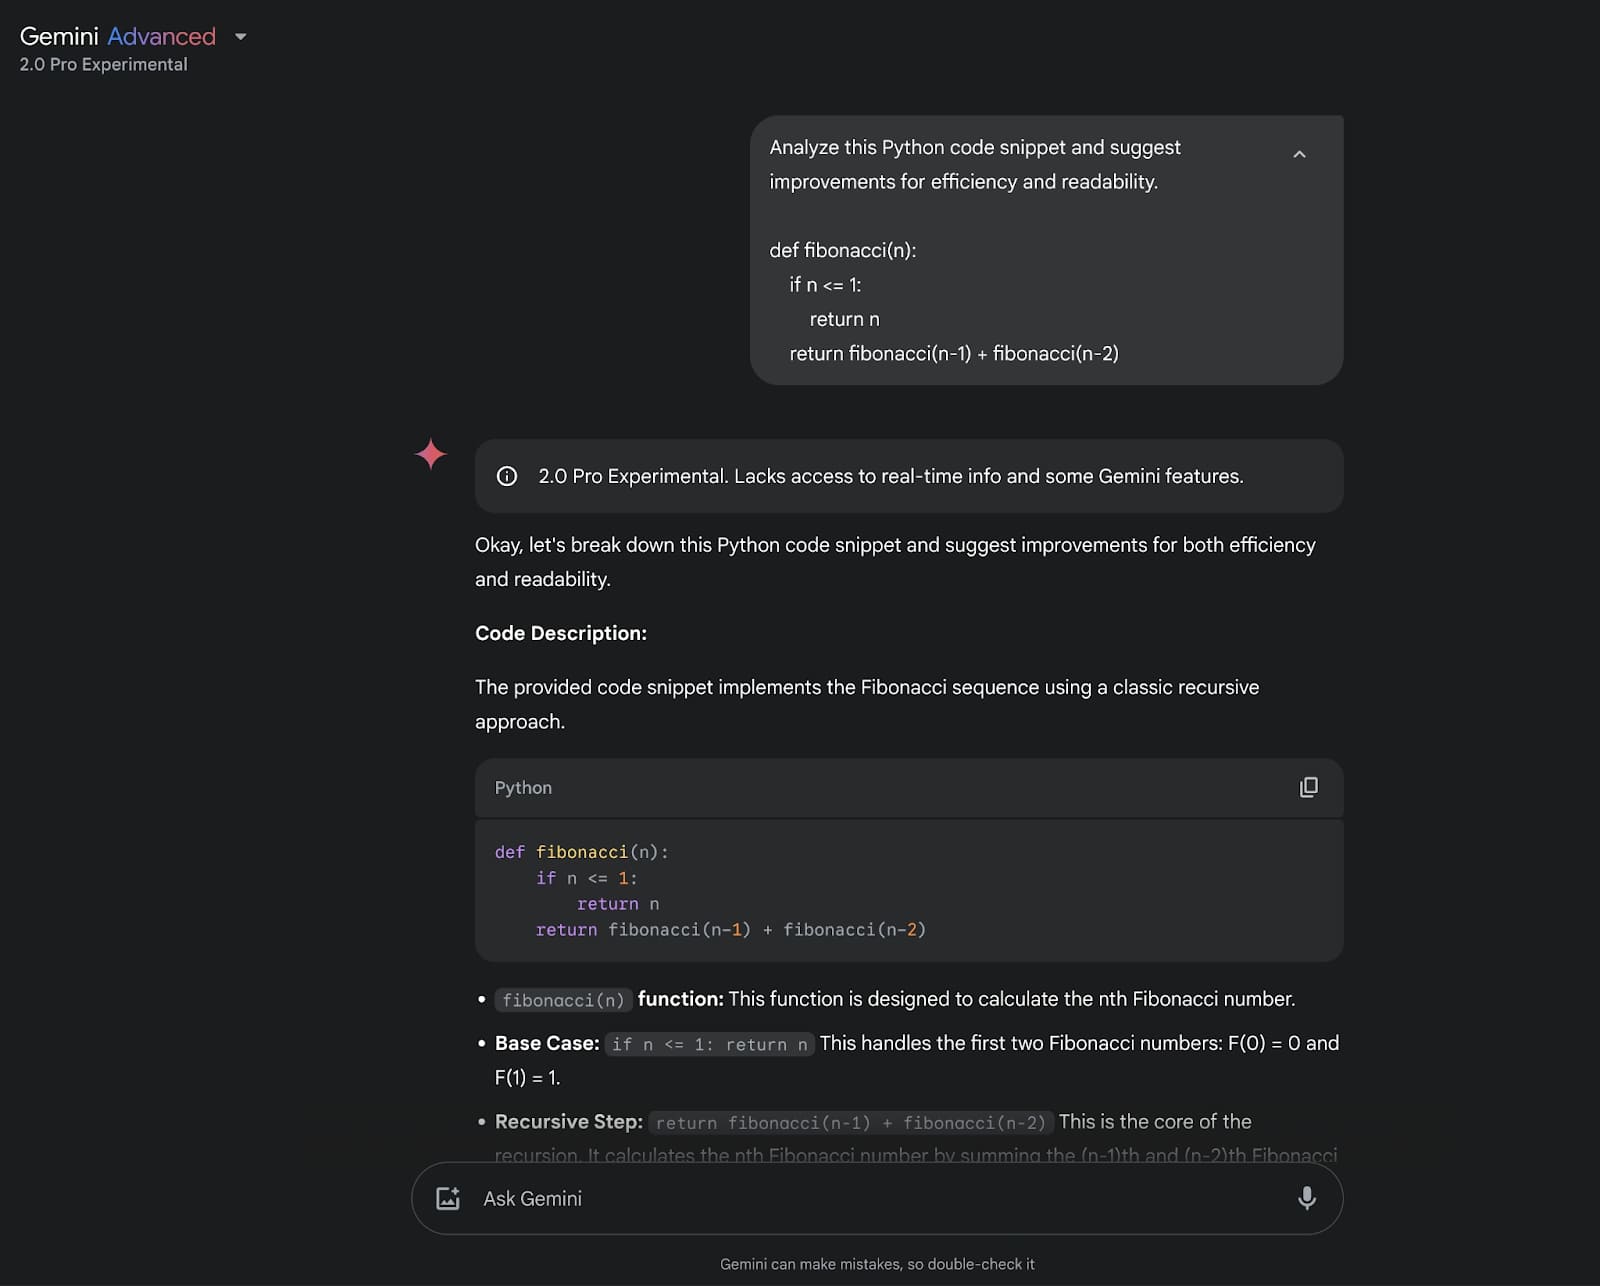Click the 'Lacks access to real-time info' notice text
This screenshot has width=1600, height=1286.
pos(988,476)
